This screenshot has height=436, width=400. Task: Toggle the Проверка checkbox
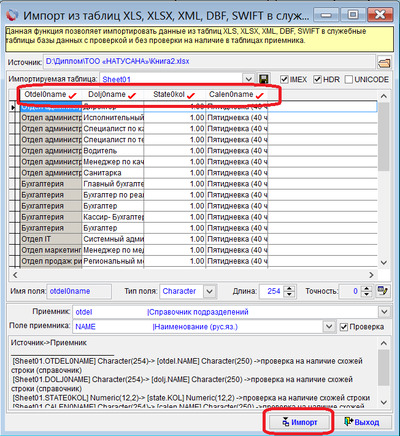(x=344, y=327)
